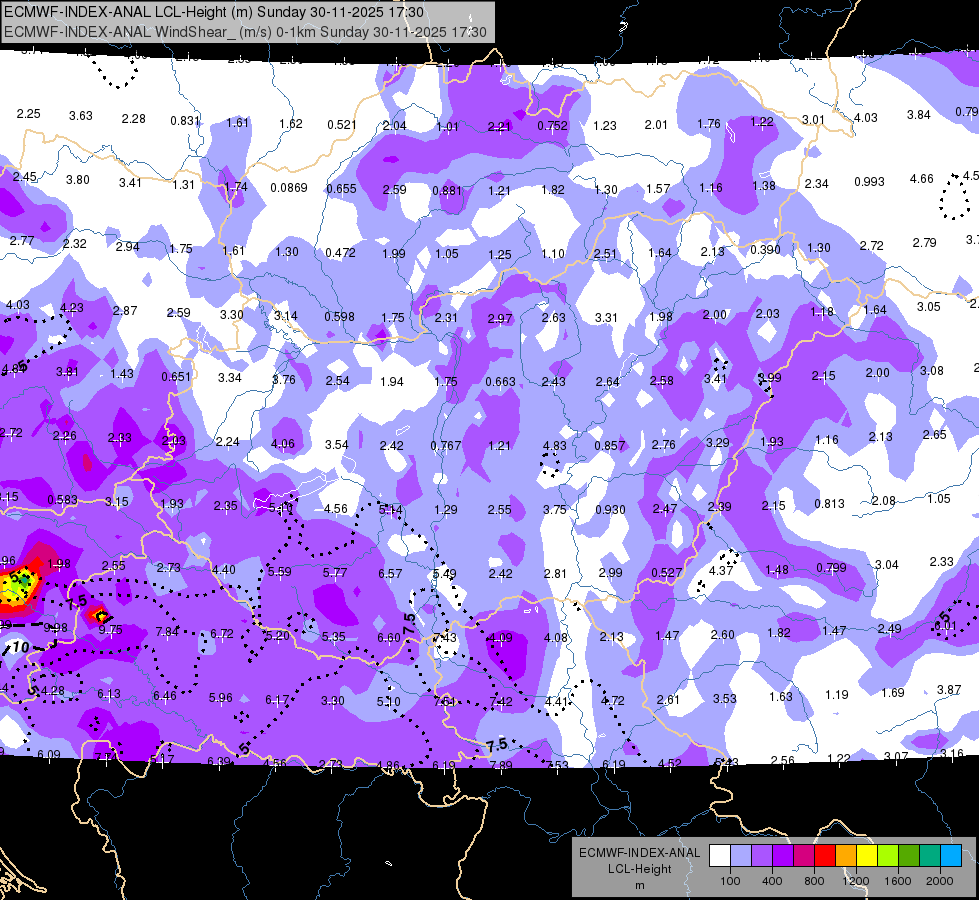Click the magenta legend swatch left of 800
Screen dimensions: 979x900
[x=804, y=856]
